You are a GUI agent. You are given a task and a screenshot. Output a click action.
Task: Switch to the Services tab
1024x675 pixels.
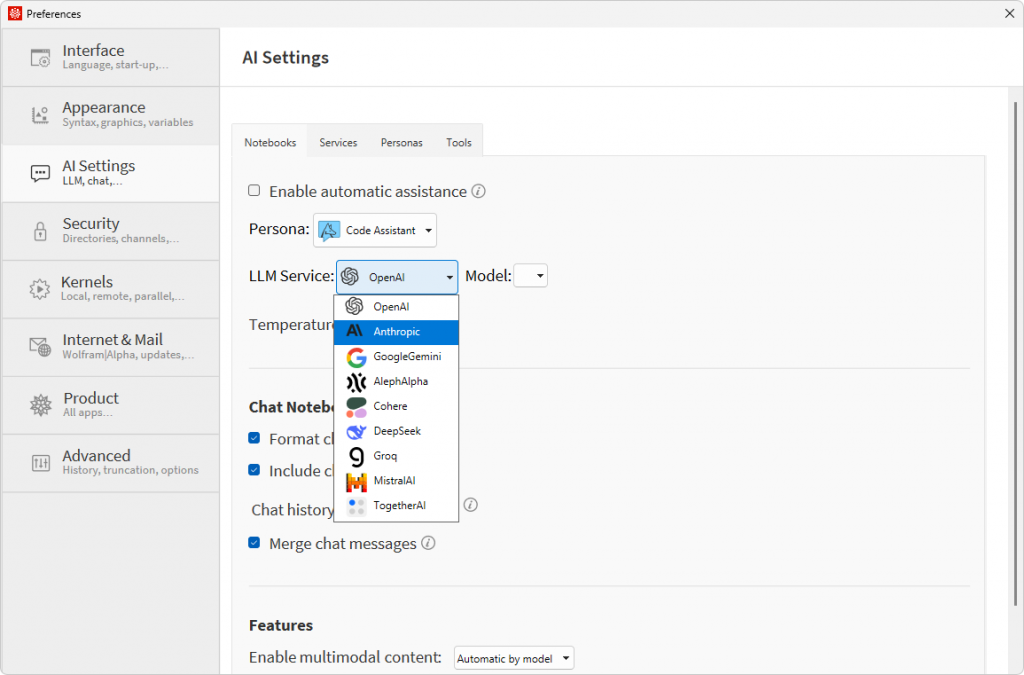click(338, 142)
